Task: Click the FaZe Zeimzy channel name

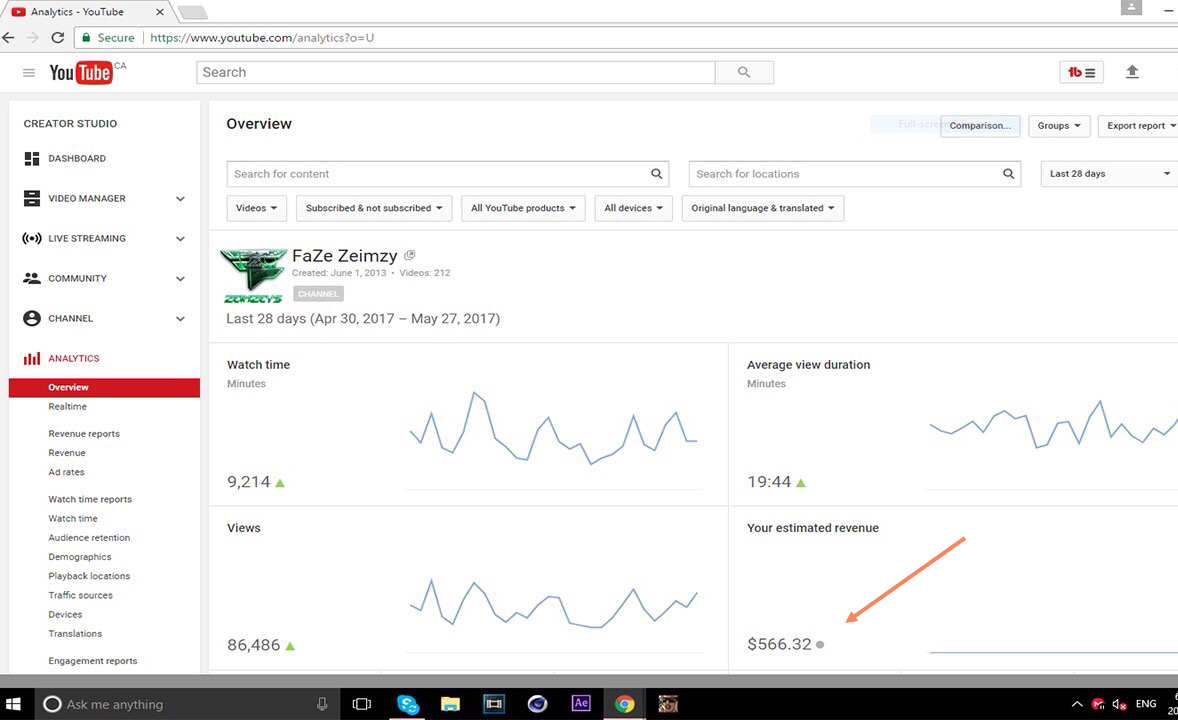Action: pos(345,256)
